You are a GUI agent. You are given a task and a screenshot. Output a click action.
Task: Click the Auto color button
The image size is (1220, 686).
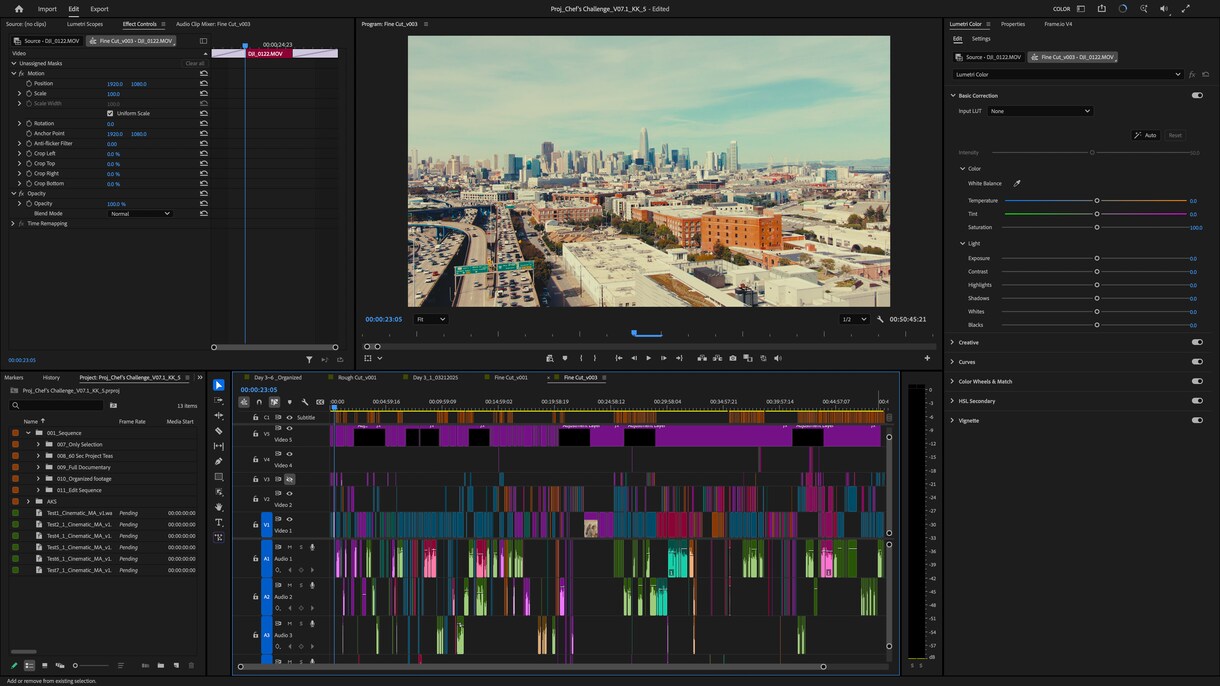tap(1145, 135)
